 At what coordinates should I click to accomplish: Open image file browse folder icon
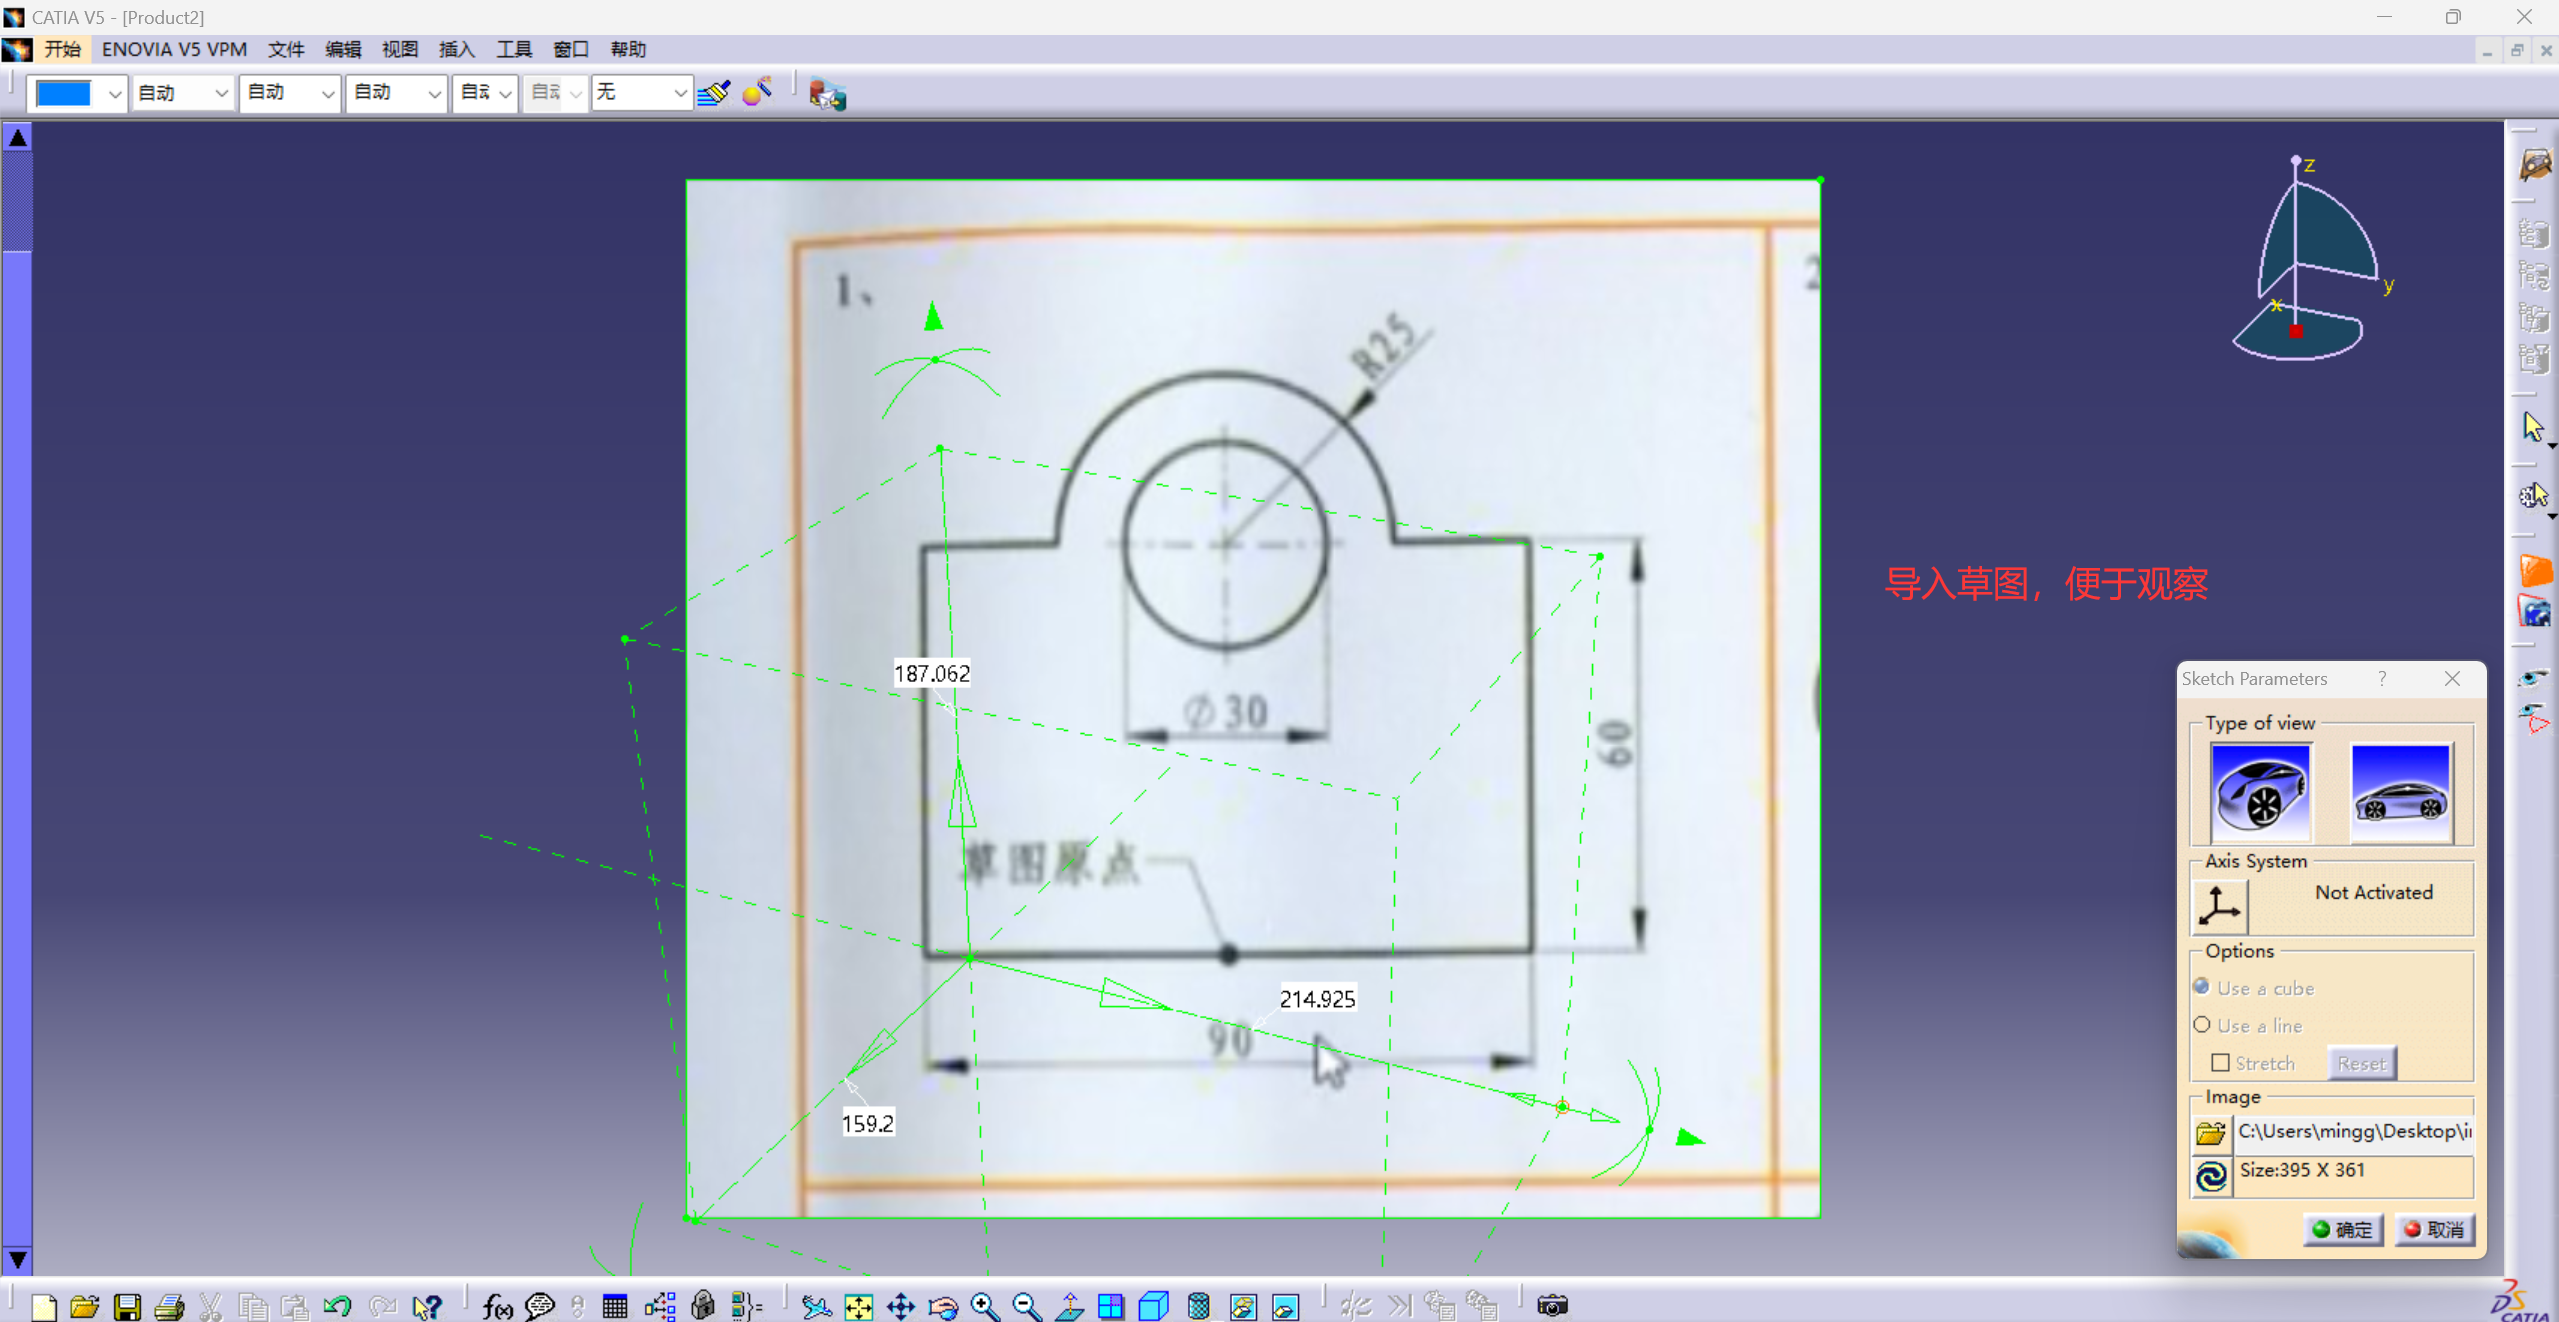[2210, 1133]
